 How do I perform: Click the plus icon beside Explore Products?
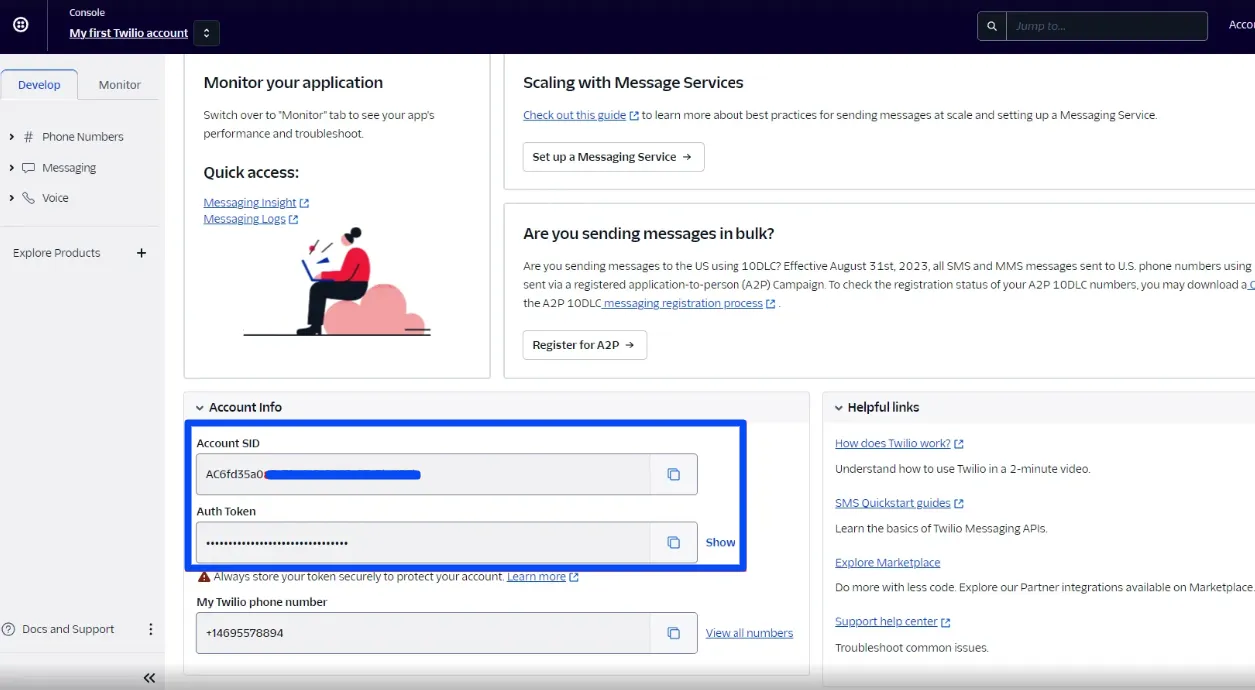pos(141,253)
